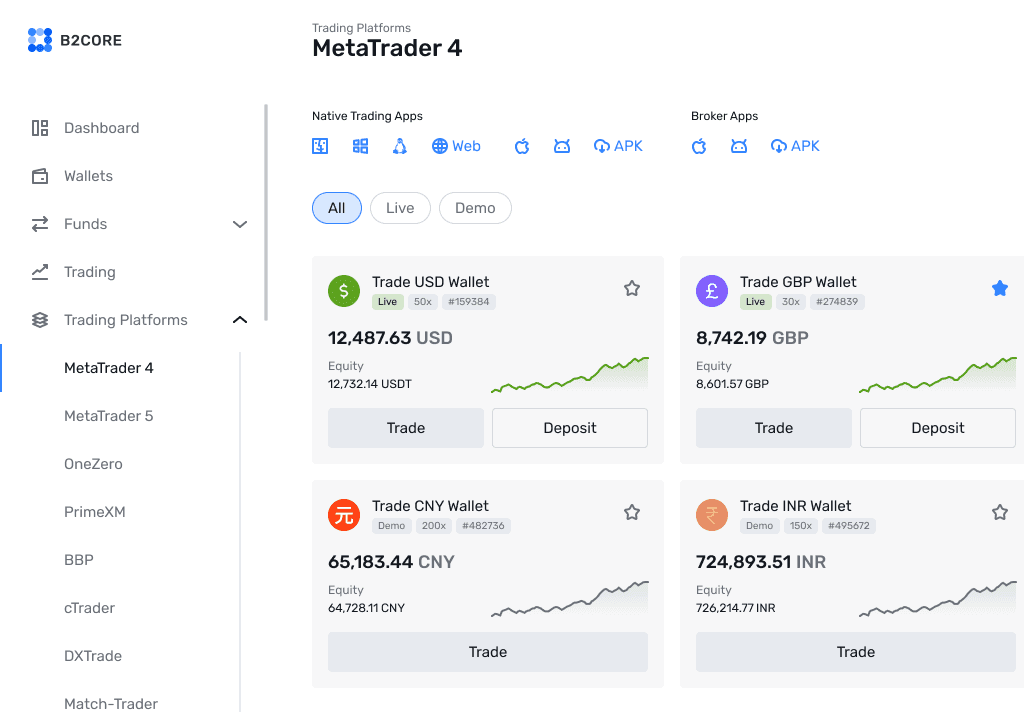Click the Apple icon under Broker Apps
The height and width of the screenshot is (717, 1024).
coord(698,146)
